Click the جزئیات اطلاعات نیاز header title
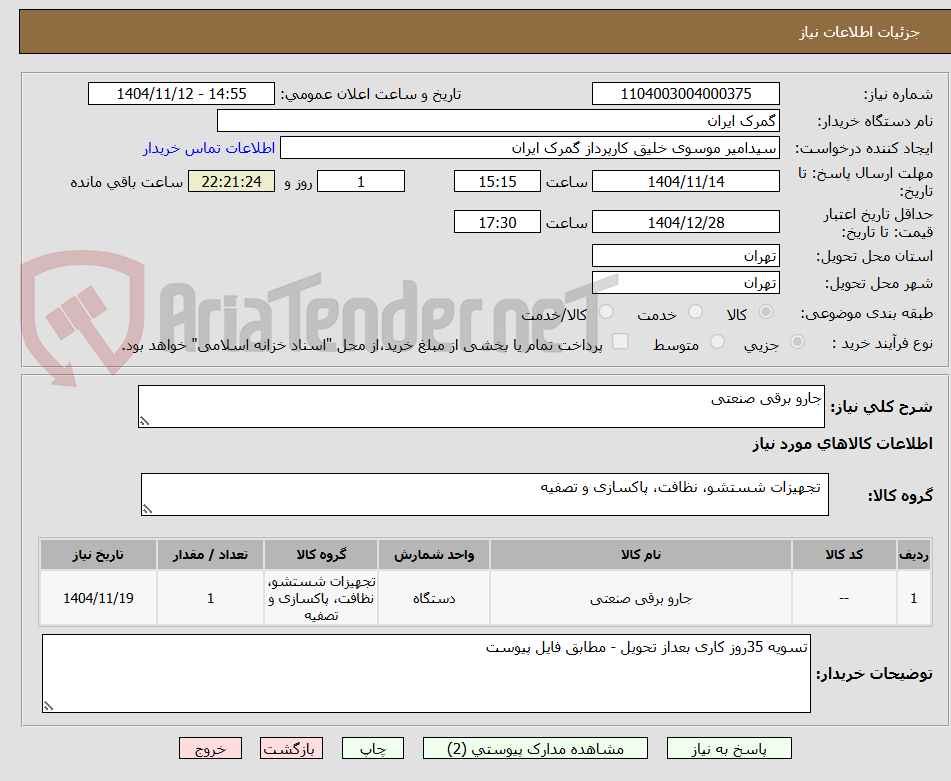Viewport: 951px width, 781px height. pyautogui.click(x=859, y=32)
